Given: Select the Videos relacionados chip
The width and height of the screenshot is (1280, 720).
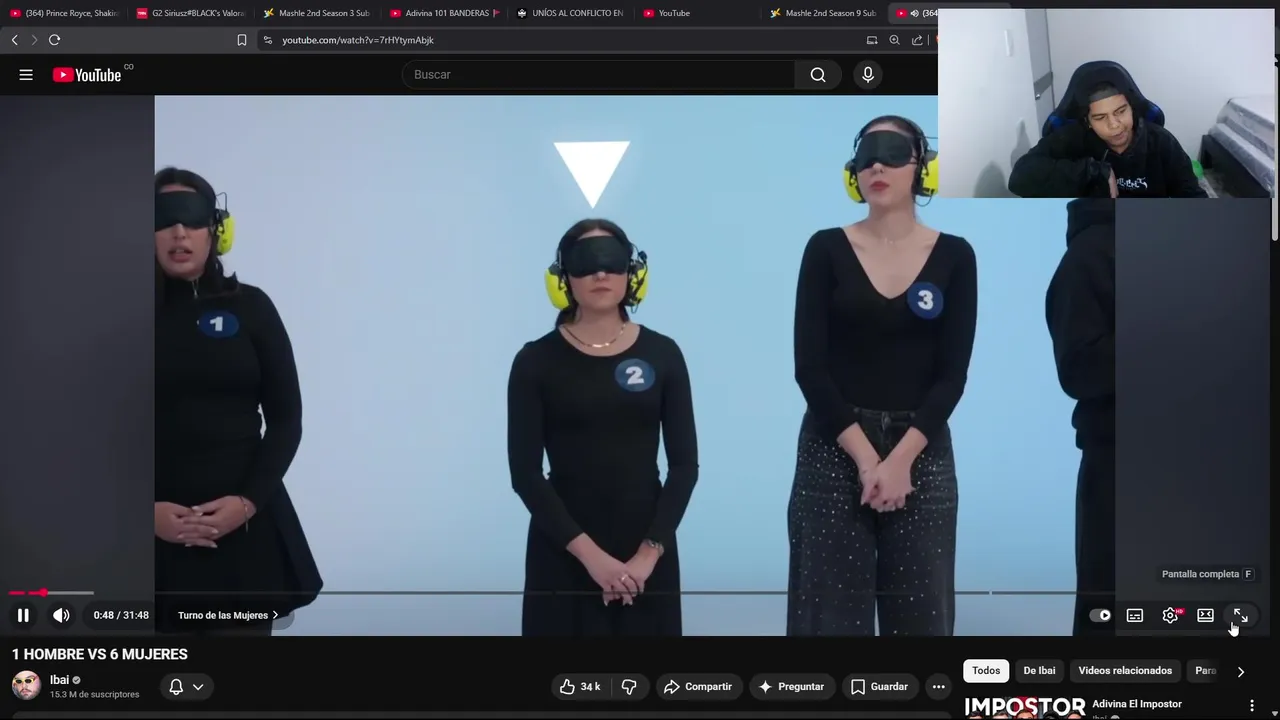Looking at the screenshot, I should point(1125,671).
